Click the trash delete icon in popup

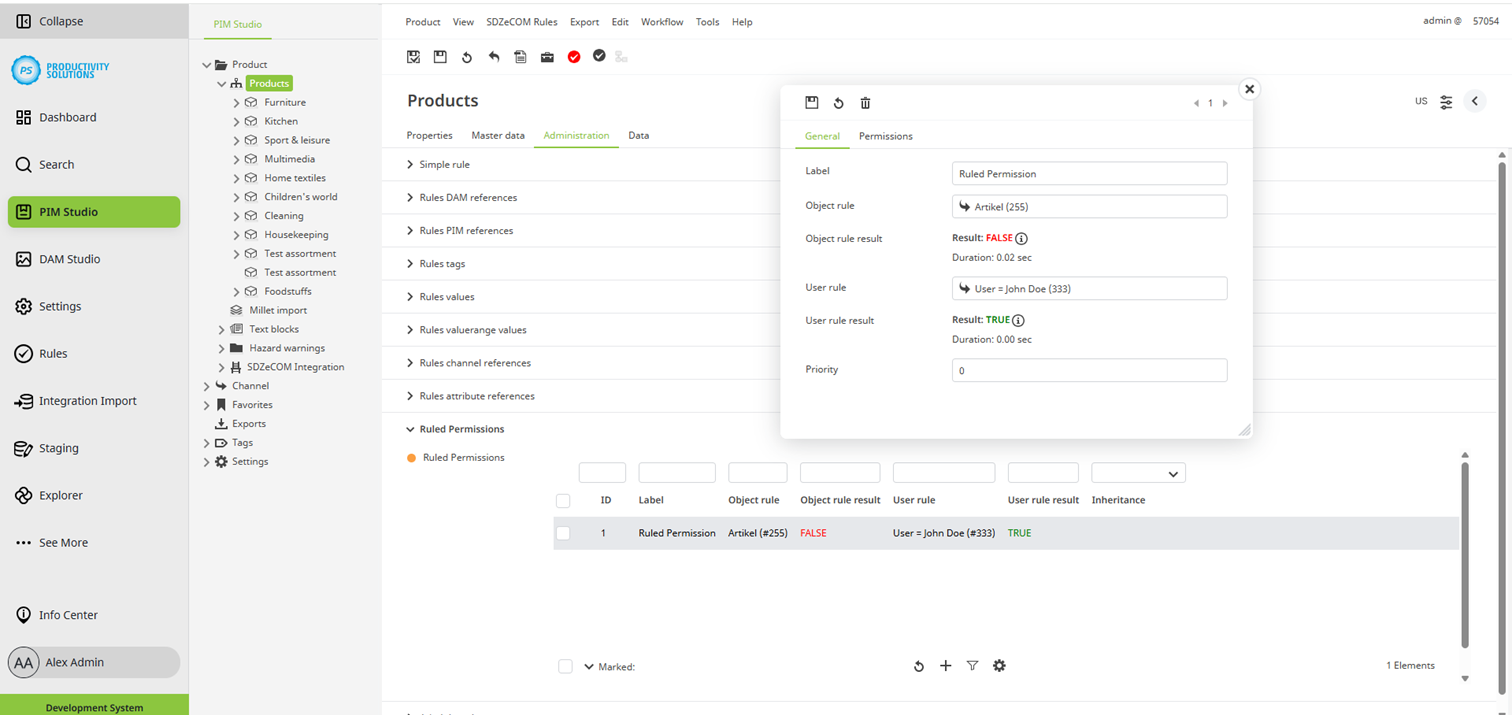click(x=866, y=103)
